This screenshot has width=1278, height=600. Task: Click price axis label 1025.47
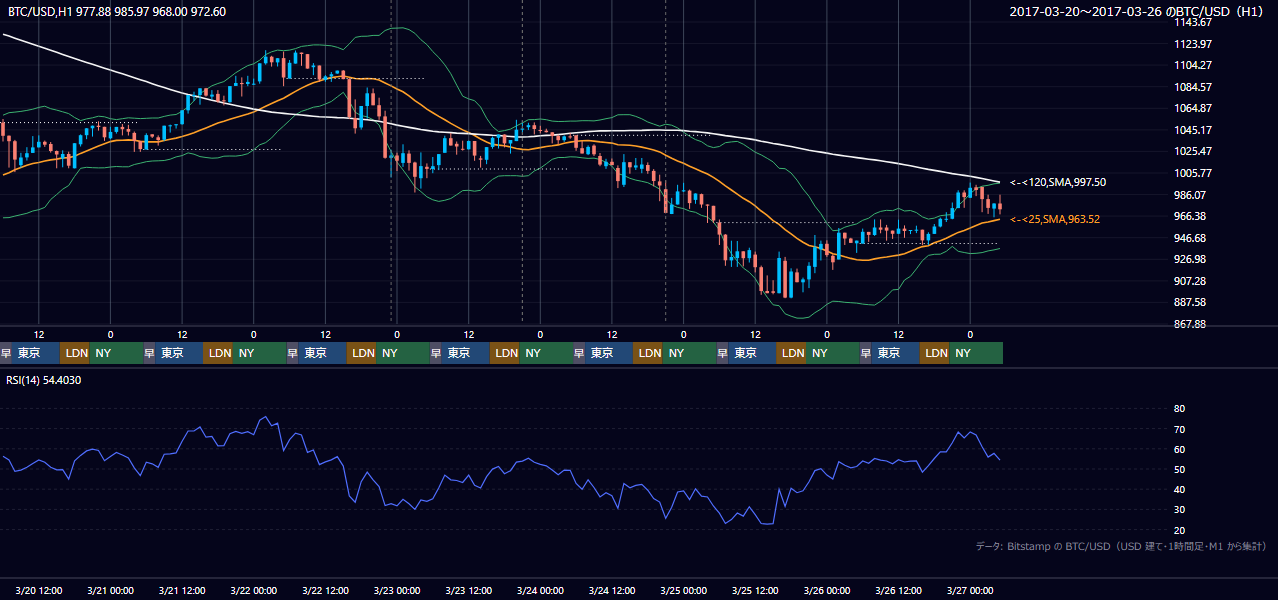1193,151
